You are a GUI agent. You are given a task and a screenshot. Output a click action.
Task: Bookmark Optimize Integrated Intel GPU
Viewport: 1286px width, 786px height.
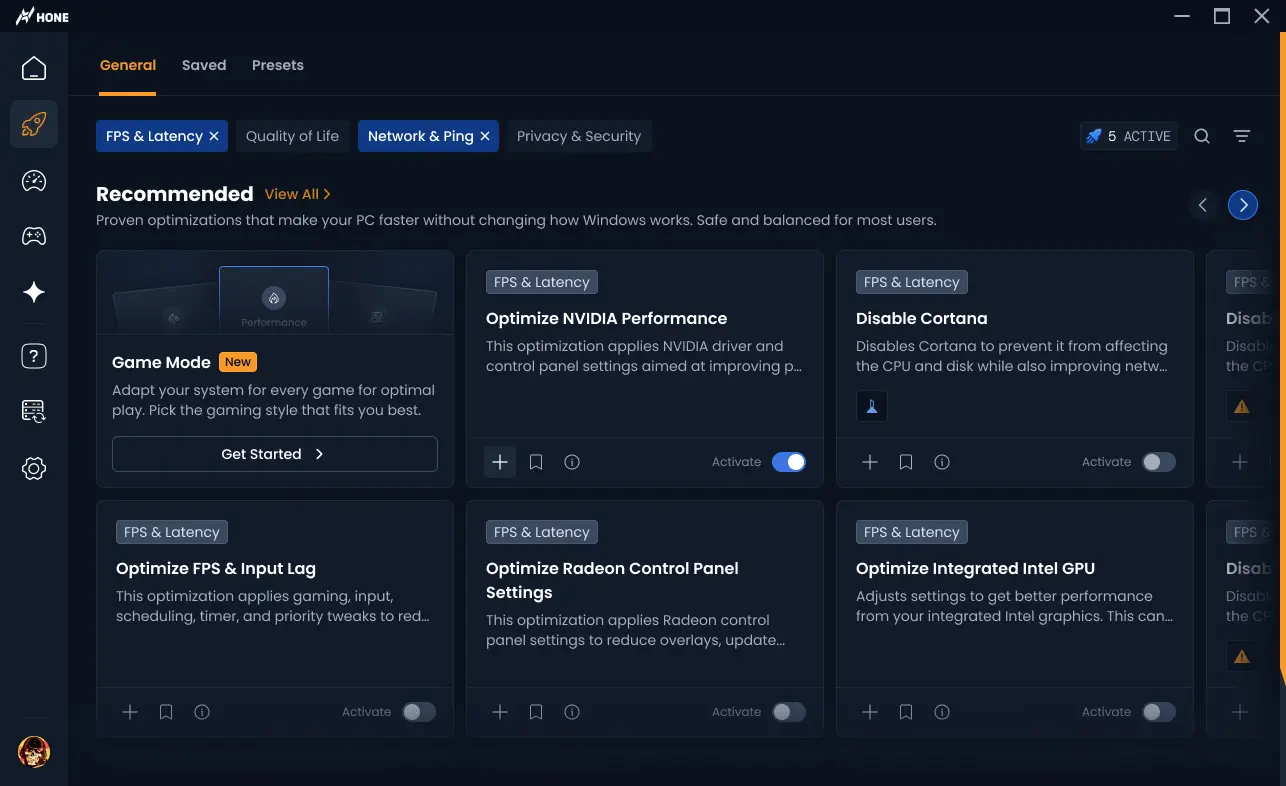[906, 712]
